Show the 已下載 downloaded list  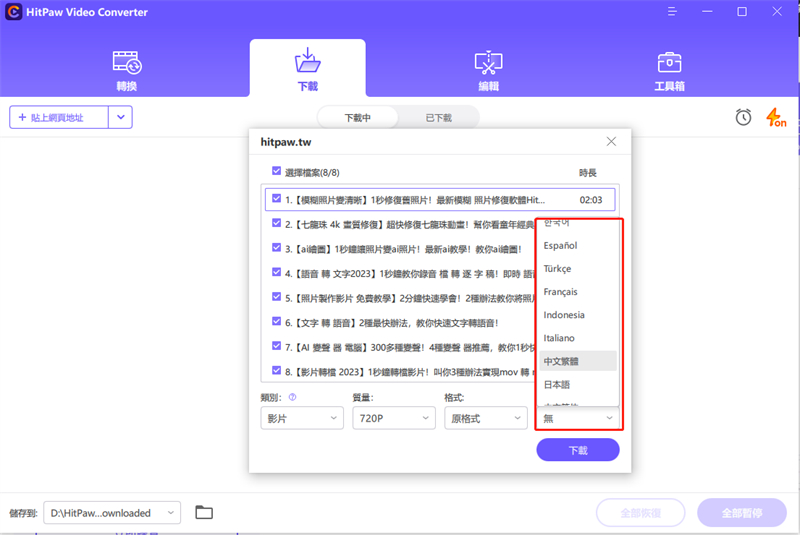(x=439, y=118)
